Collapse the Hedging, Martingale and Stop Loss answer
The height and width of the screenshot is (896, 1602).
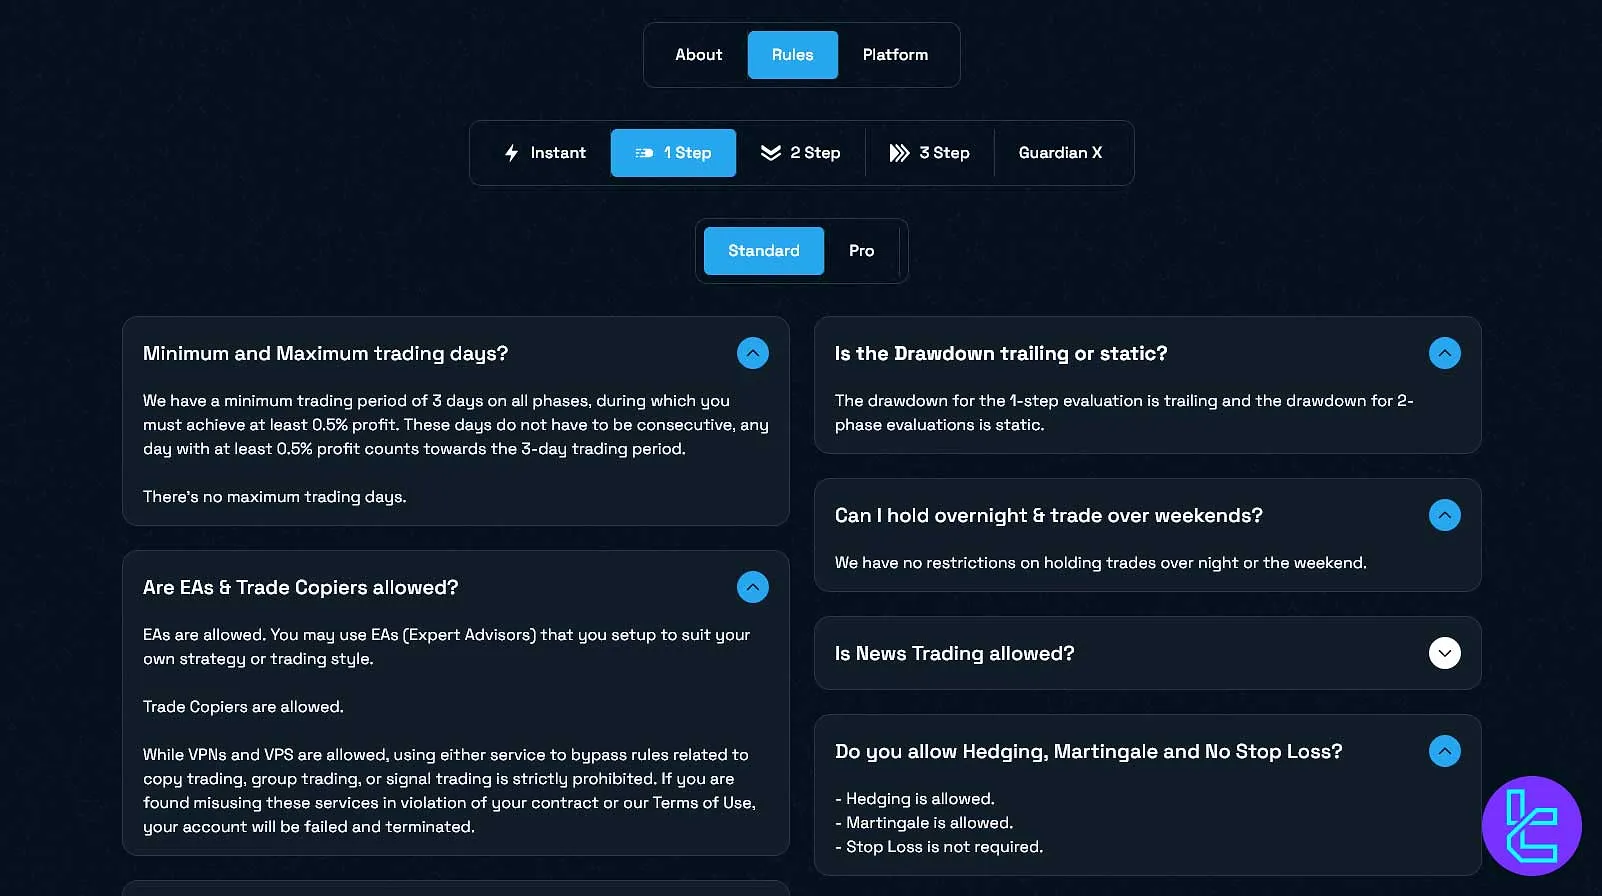coord(1444,751)
